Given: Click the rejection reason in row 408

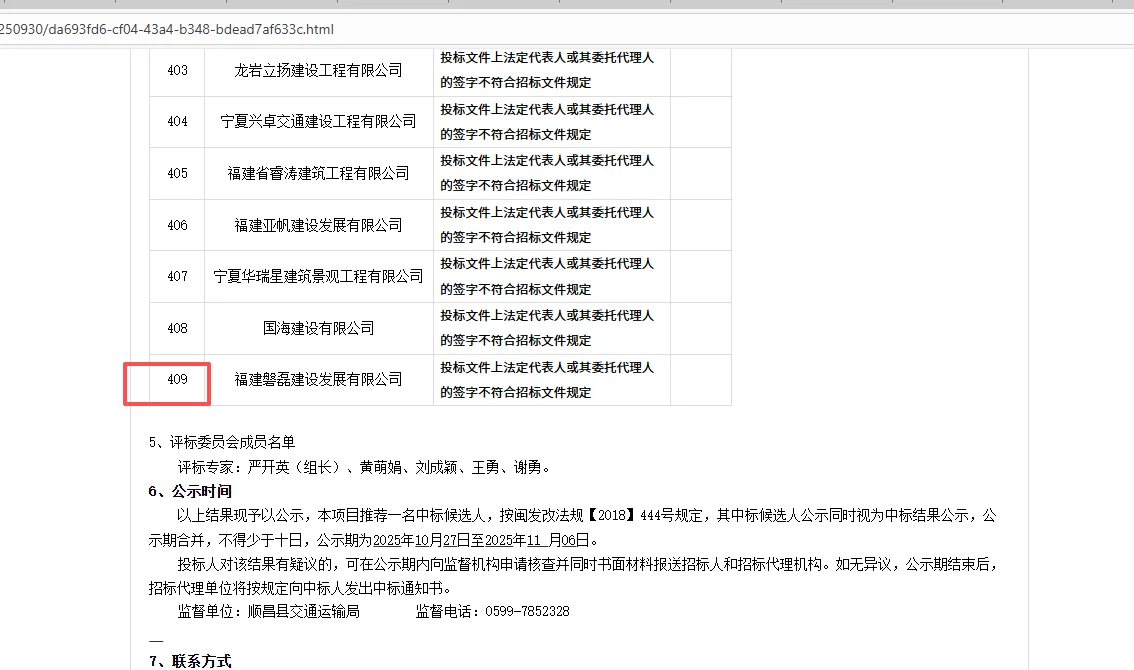Looking at the screenshot, I should pyautogui.click(x=547, y=328).
